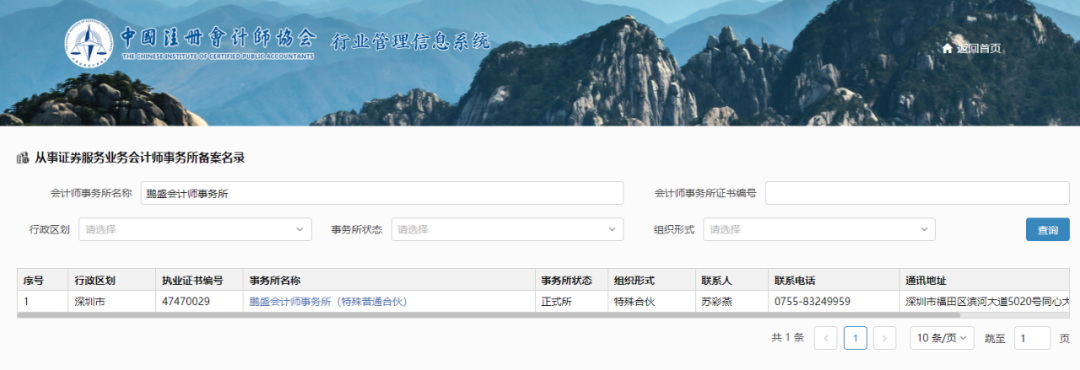Image resolution: width=1080 pixels, height=370 pixels.
Task: Click the 行业管理信息系统 title text
Action: pyautogui.click(x=411, y=41)
